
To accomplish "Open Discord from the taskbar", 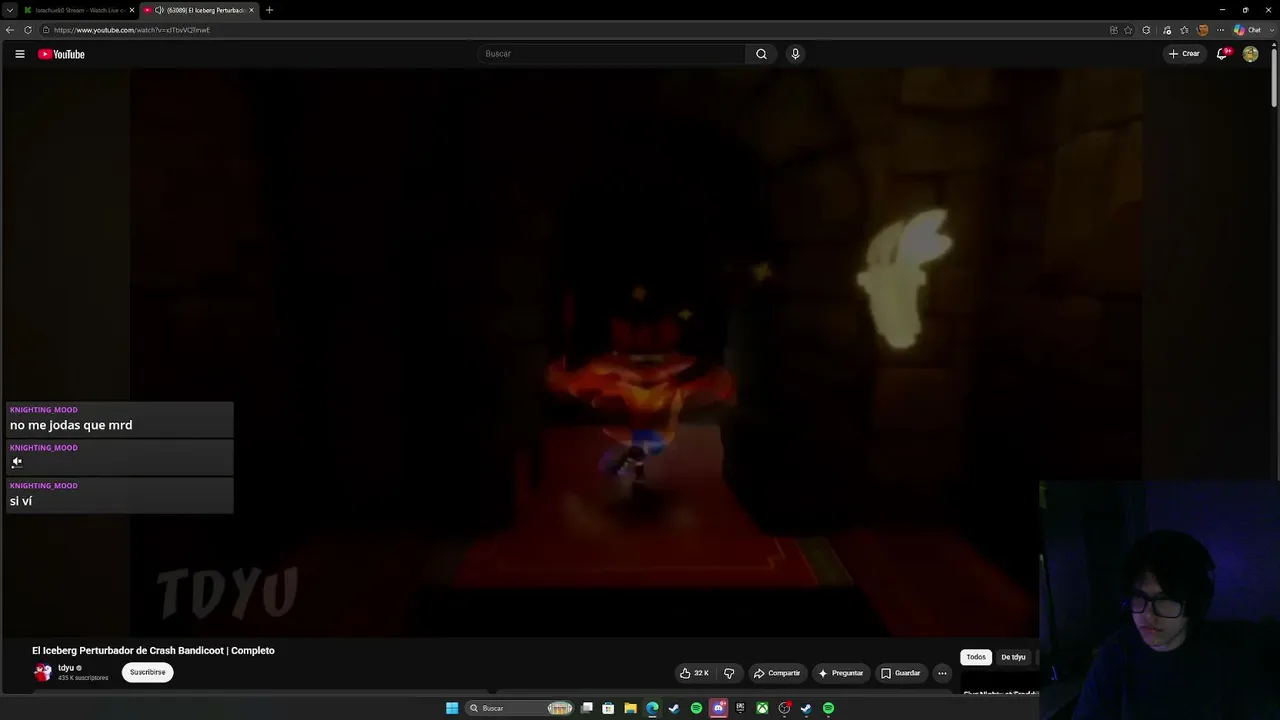I will pos(718,708).
